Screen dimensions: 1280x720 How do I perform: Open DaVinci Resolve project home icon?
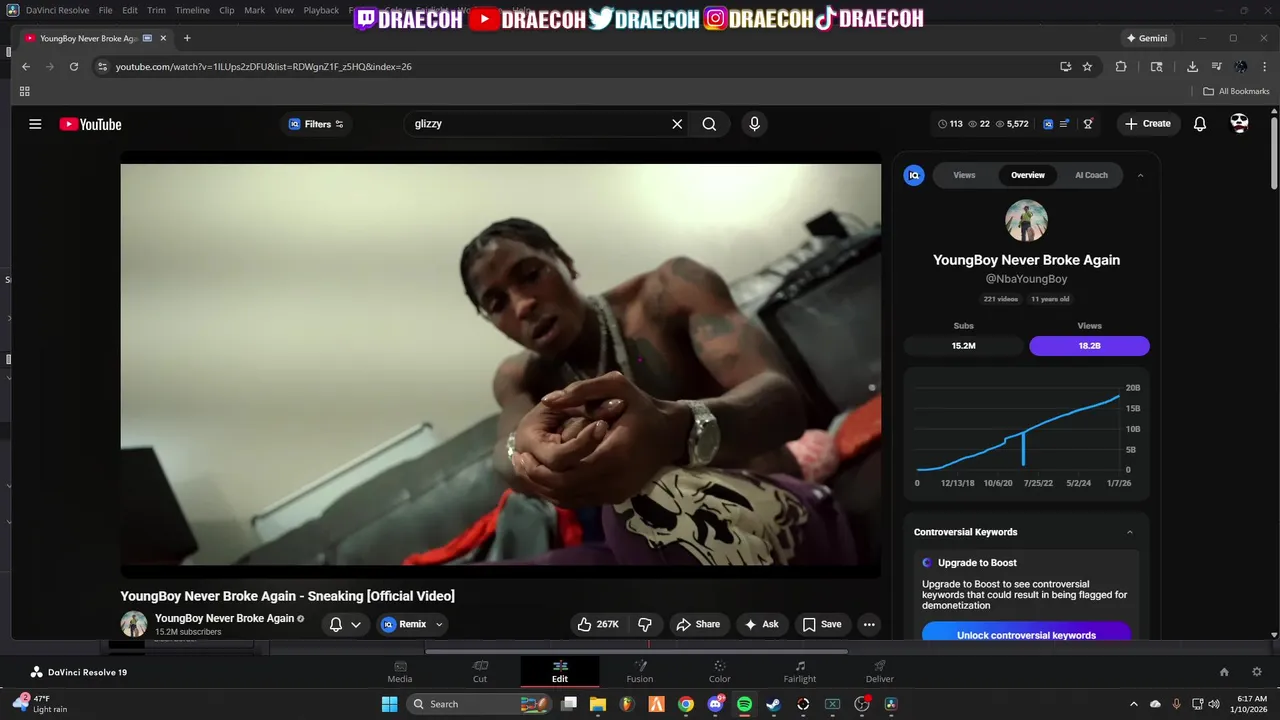(1224, 672)
